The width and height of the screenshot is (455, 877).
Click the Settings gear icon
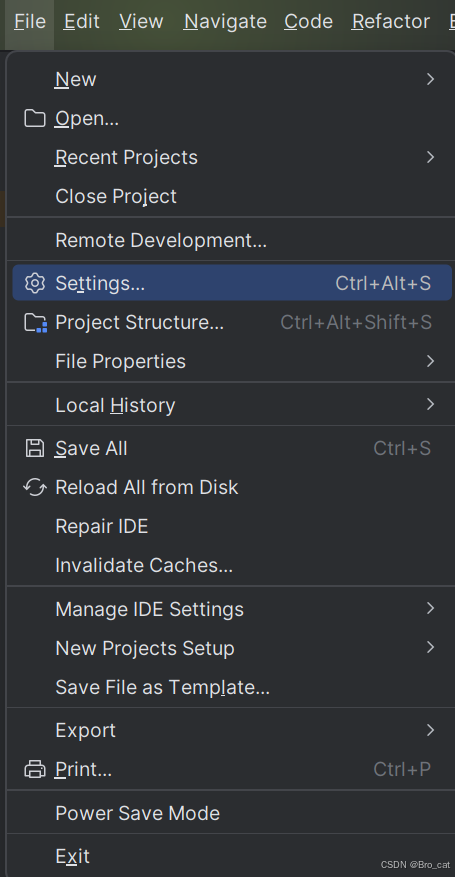point(35,284)
